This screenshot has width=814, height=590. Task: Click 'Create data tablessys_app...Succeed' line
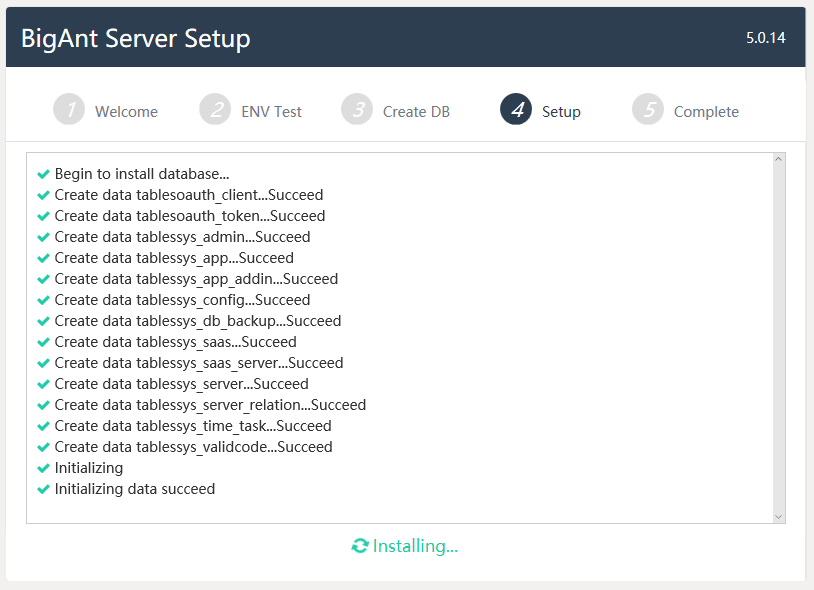174,258
